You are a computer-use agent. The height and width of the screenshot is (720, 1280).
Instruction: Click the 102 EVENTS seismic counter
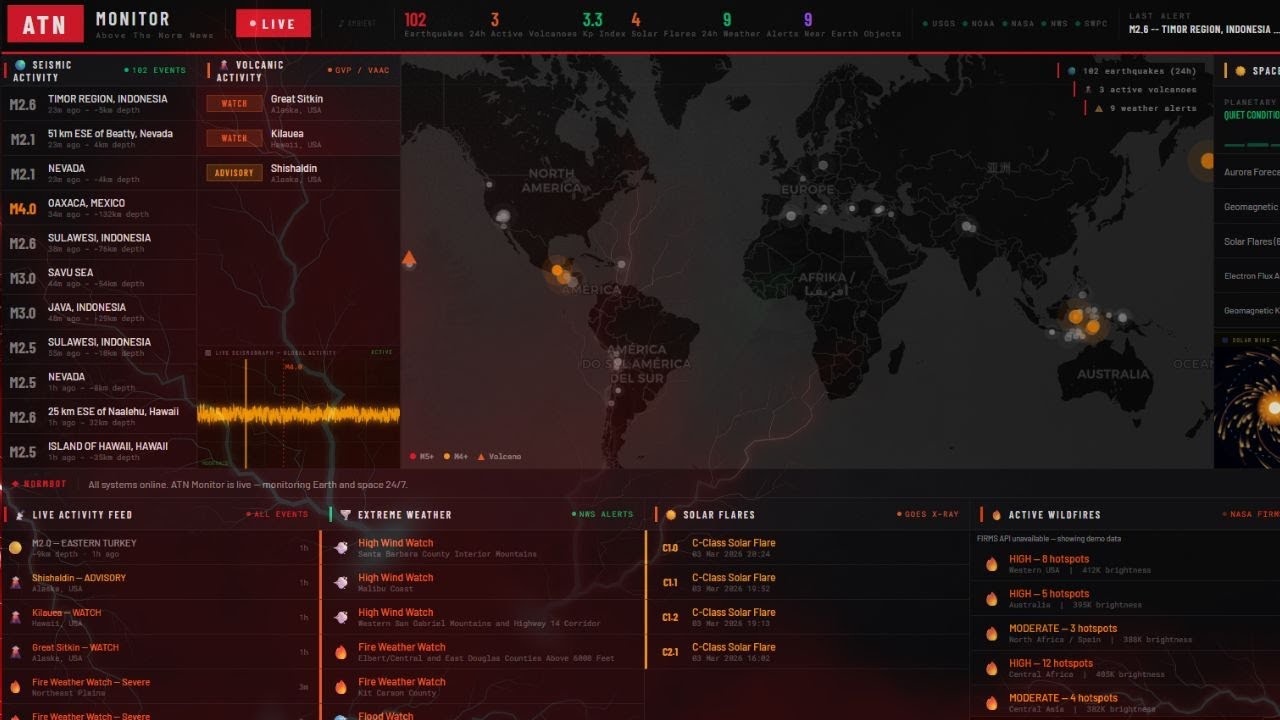pyautogui.click(x=155, y=71)
